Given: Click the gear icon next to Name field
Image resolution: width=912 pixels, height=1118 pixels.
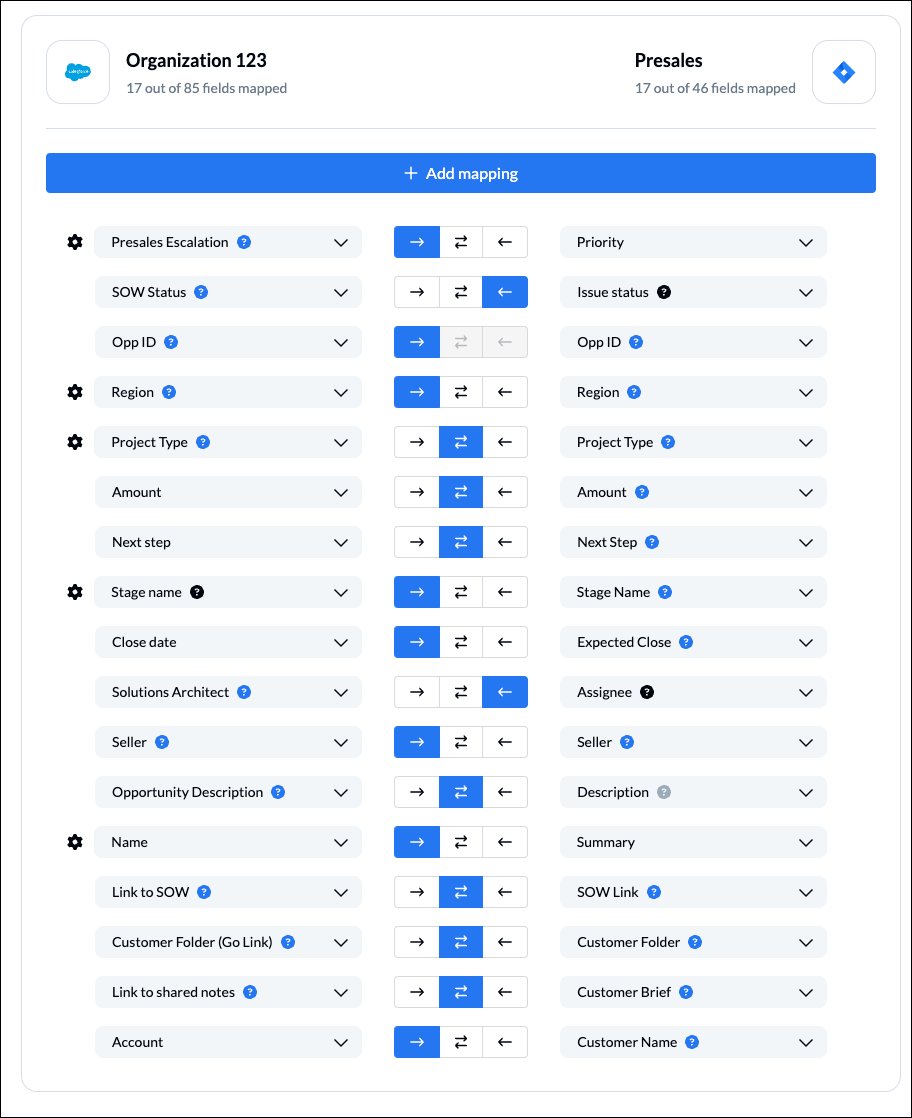Looking at the screenshot, I should tap(74, 842).
